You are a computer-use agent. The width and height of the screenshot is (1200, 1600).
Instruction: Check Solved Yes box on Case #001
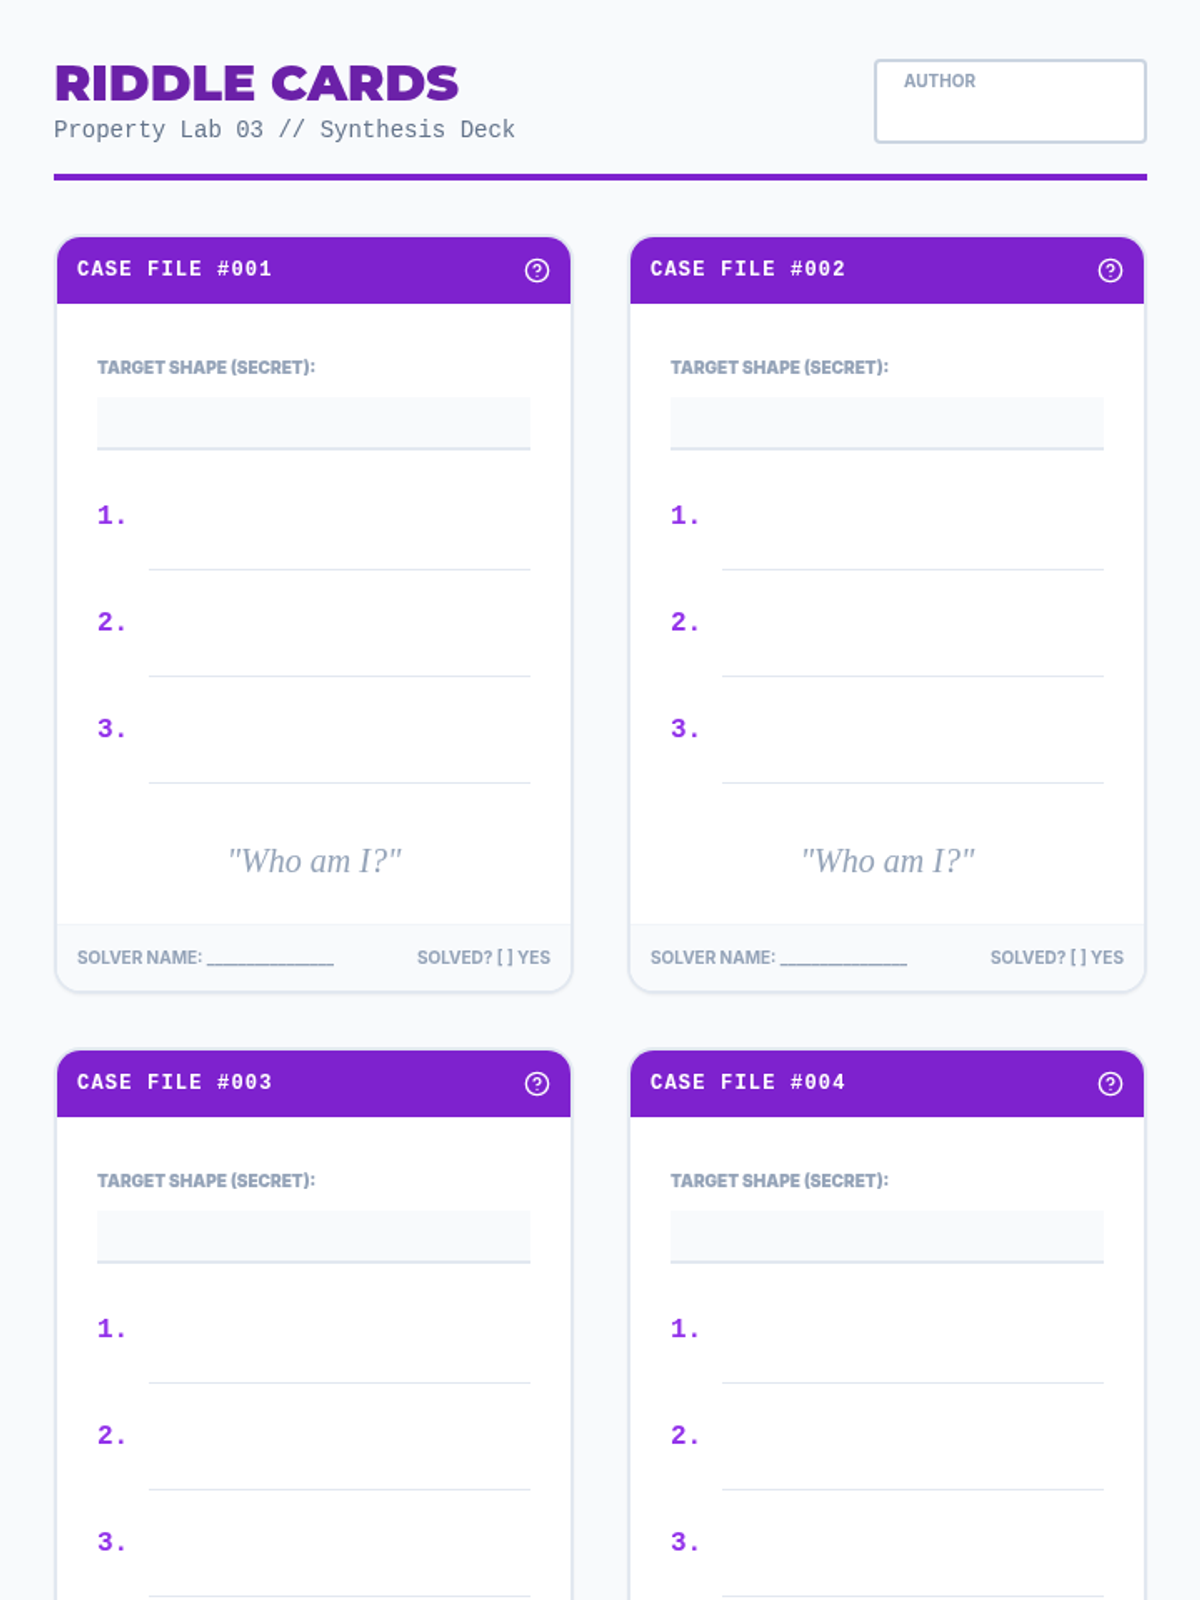pyautogui.click(x=505, y=958)
